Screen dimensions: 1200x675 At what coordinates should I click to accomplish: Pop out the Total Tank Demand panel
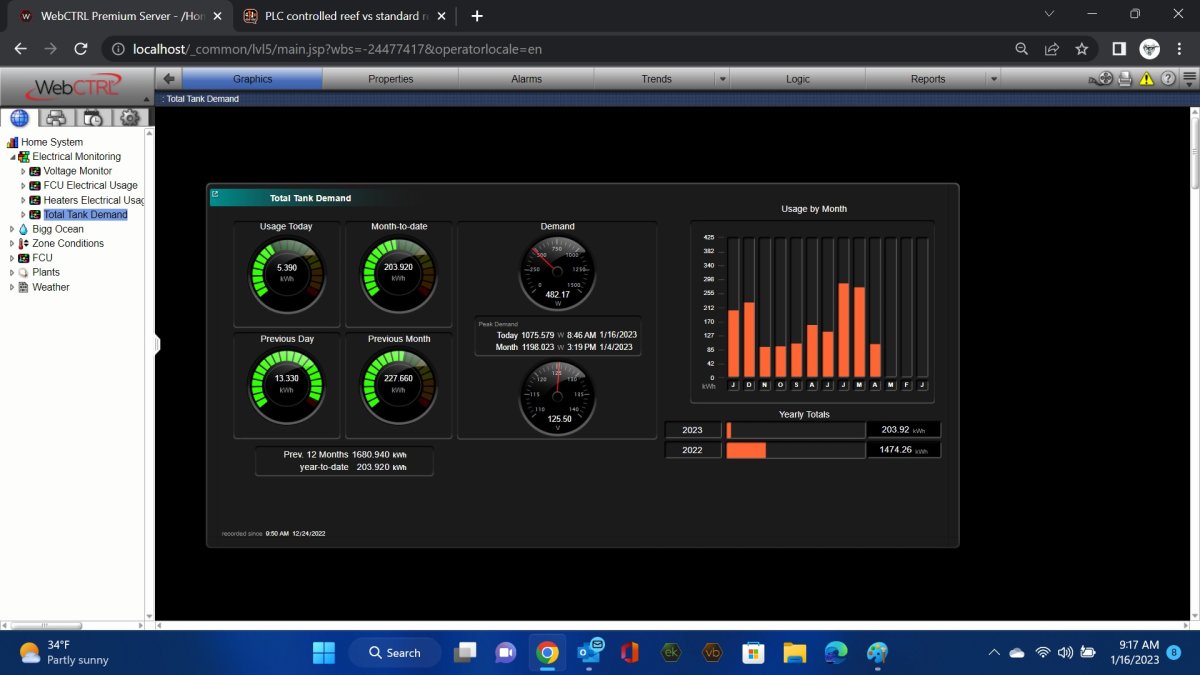tap(215, 195)
